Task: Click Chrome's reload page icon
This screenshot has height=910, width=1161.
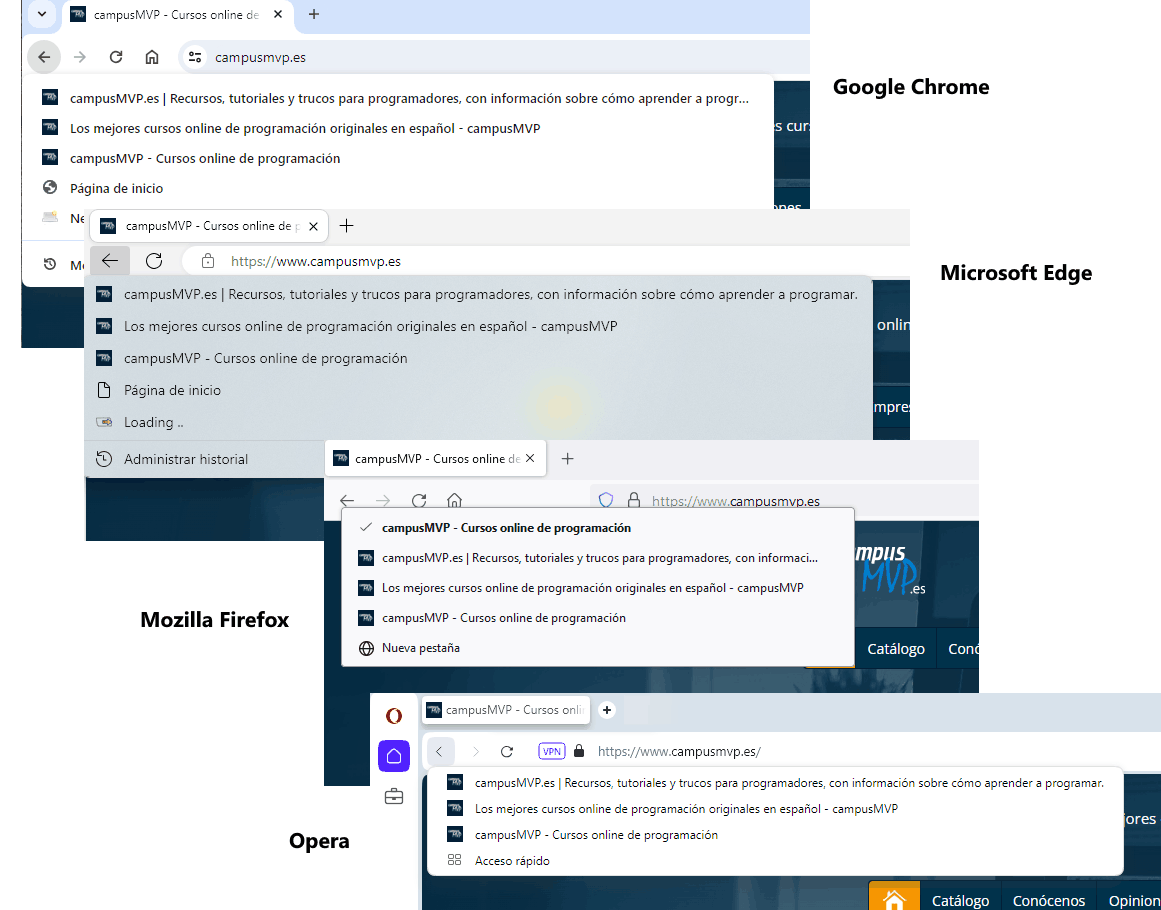Action: (116, 57)
